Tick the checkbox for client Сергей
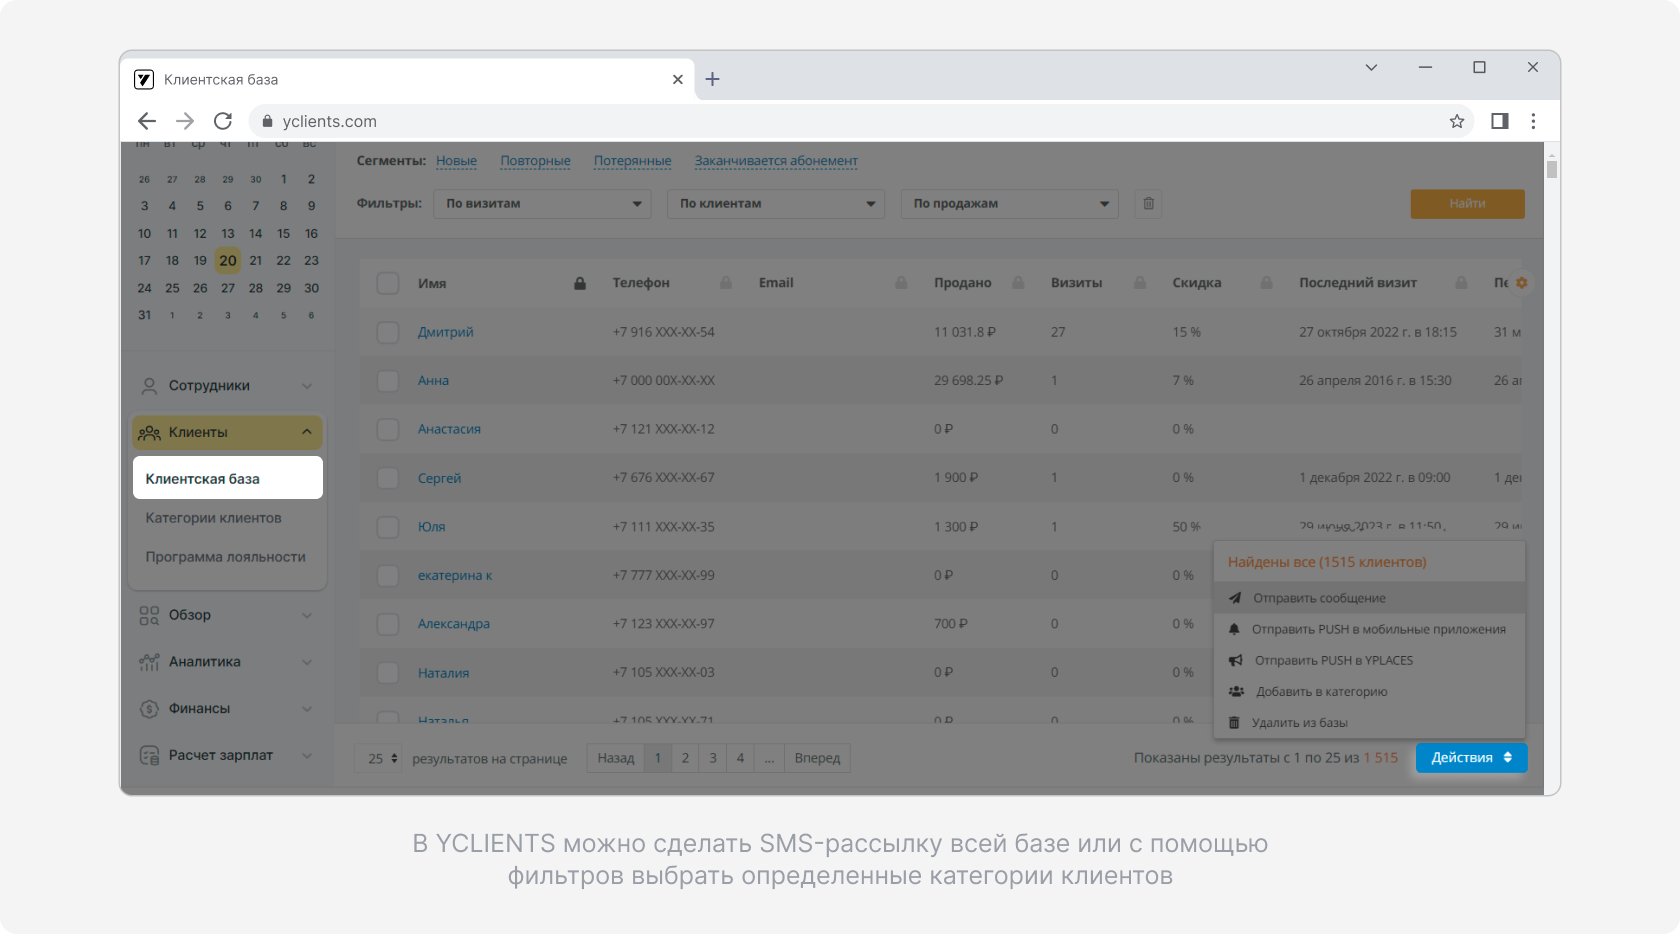This screenshot has width=1680, height=934. pyautogui.click(x=388, y=478)
